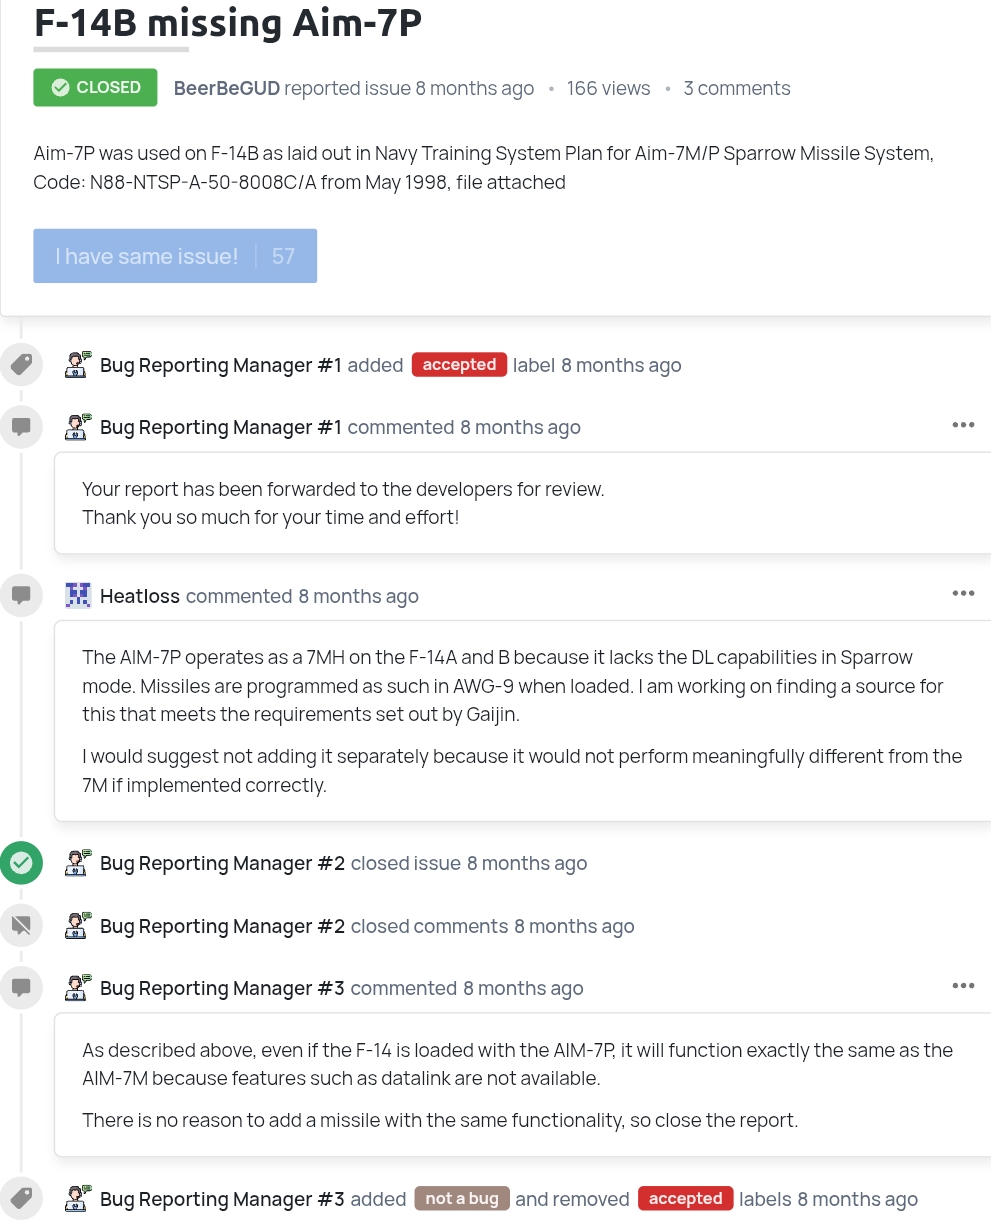
Task: Click the comment bubble icon beside Manager #3's comment
Action: pyautogui.click(x=21, y=988)
